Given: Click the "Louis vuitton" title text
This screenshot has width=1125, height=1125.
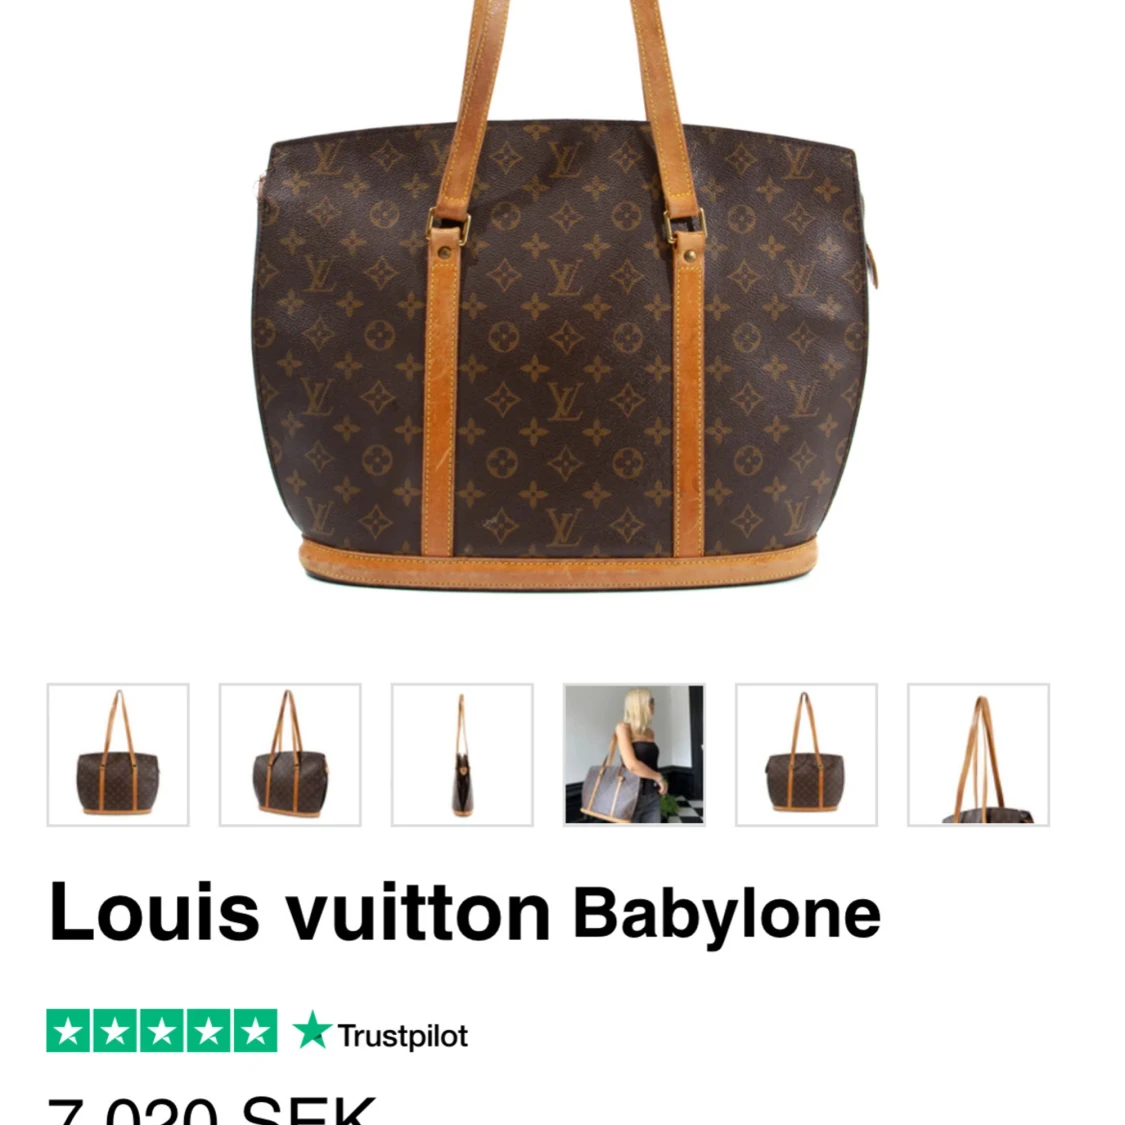Looking at the screenshot, I should 299,912.
